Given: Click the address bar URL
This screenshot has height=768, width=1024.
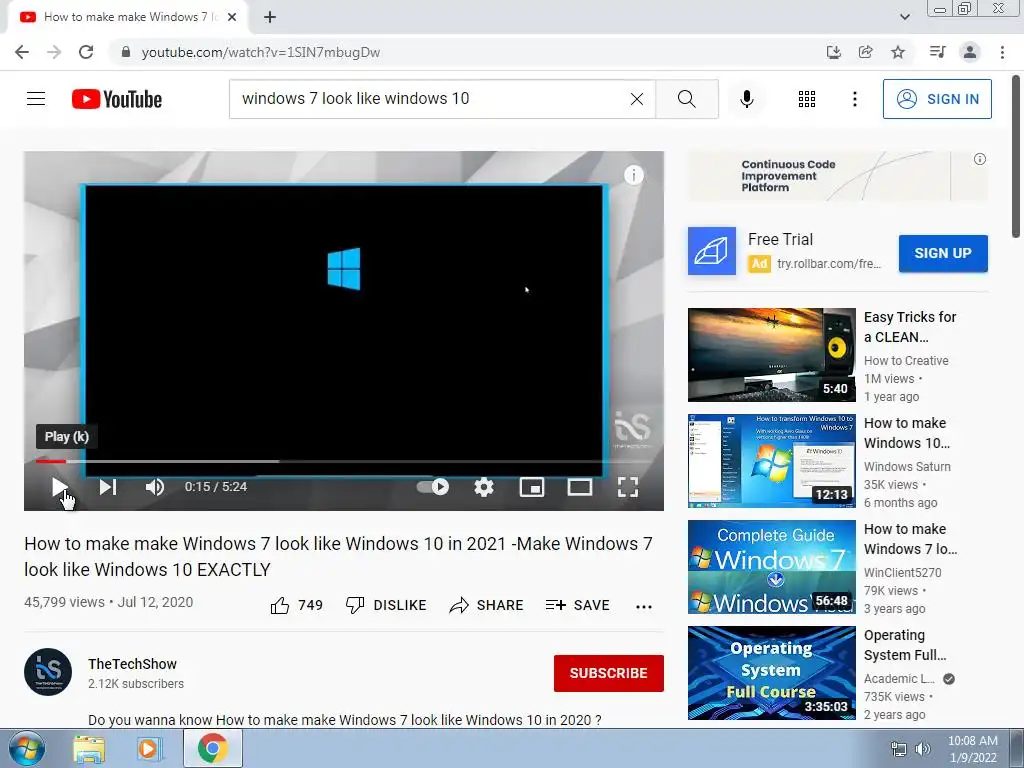Looking at the screenshot, I should click(261, 52).
